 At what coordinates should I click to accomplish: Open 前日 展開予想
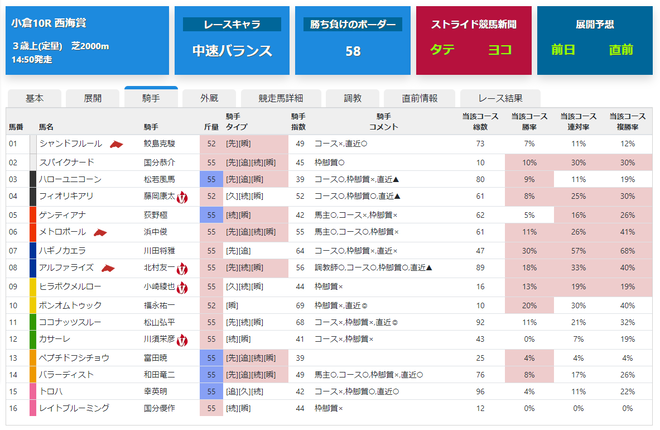tap(563, 50)
